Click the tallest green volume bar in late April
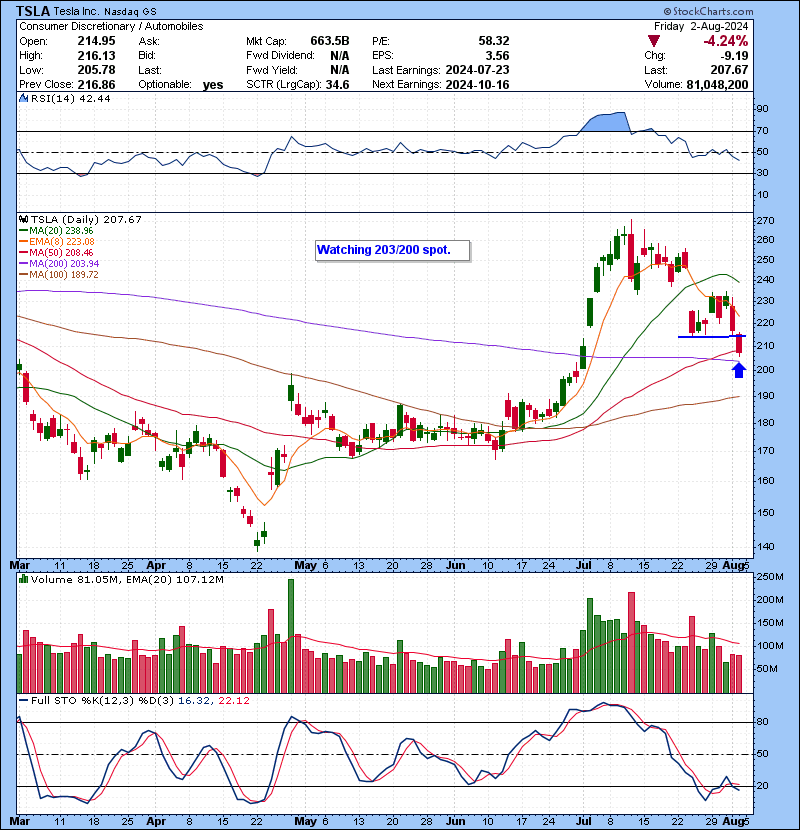Image resolution: width=800 pixels, height=830 pixels. point(291,636)
